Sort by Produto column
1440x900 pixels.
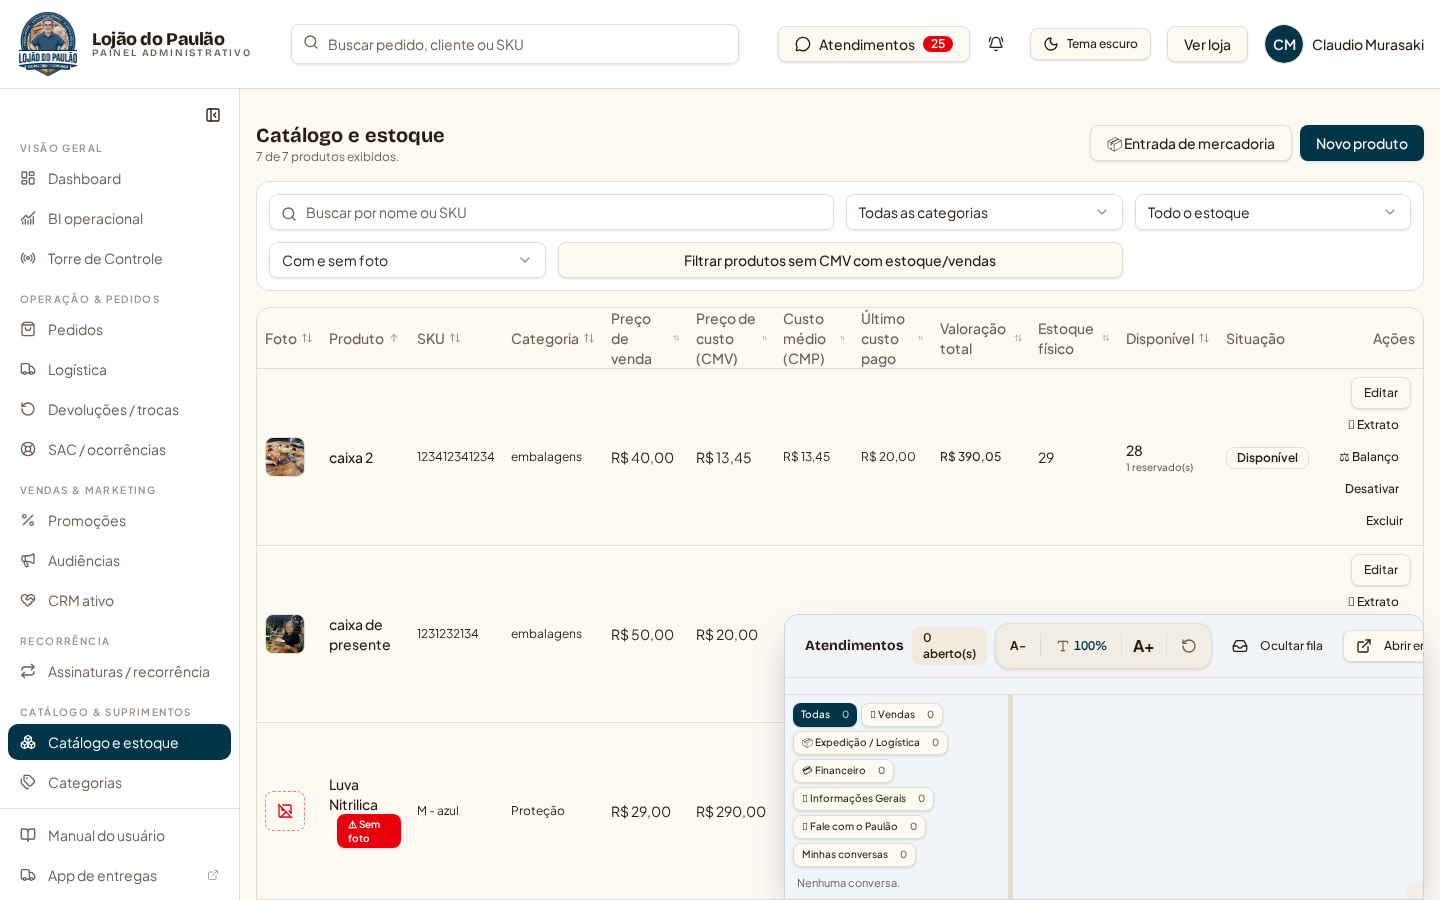pyautogui.click(x=364, y=339)
